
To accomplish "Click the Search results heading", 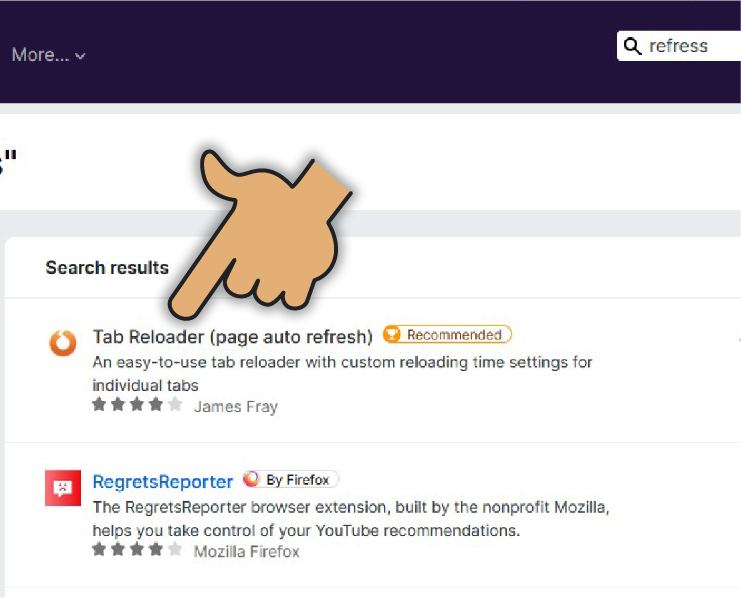I will (107, 267).
